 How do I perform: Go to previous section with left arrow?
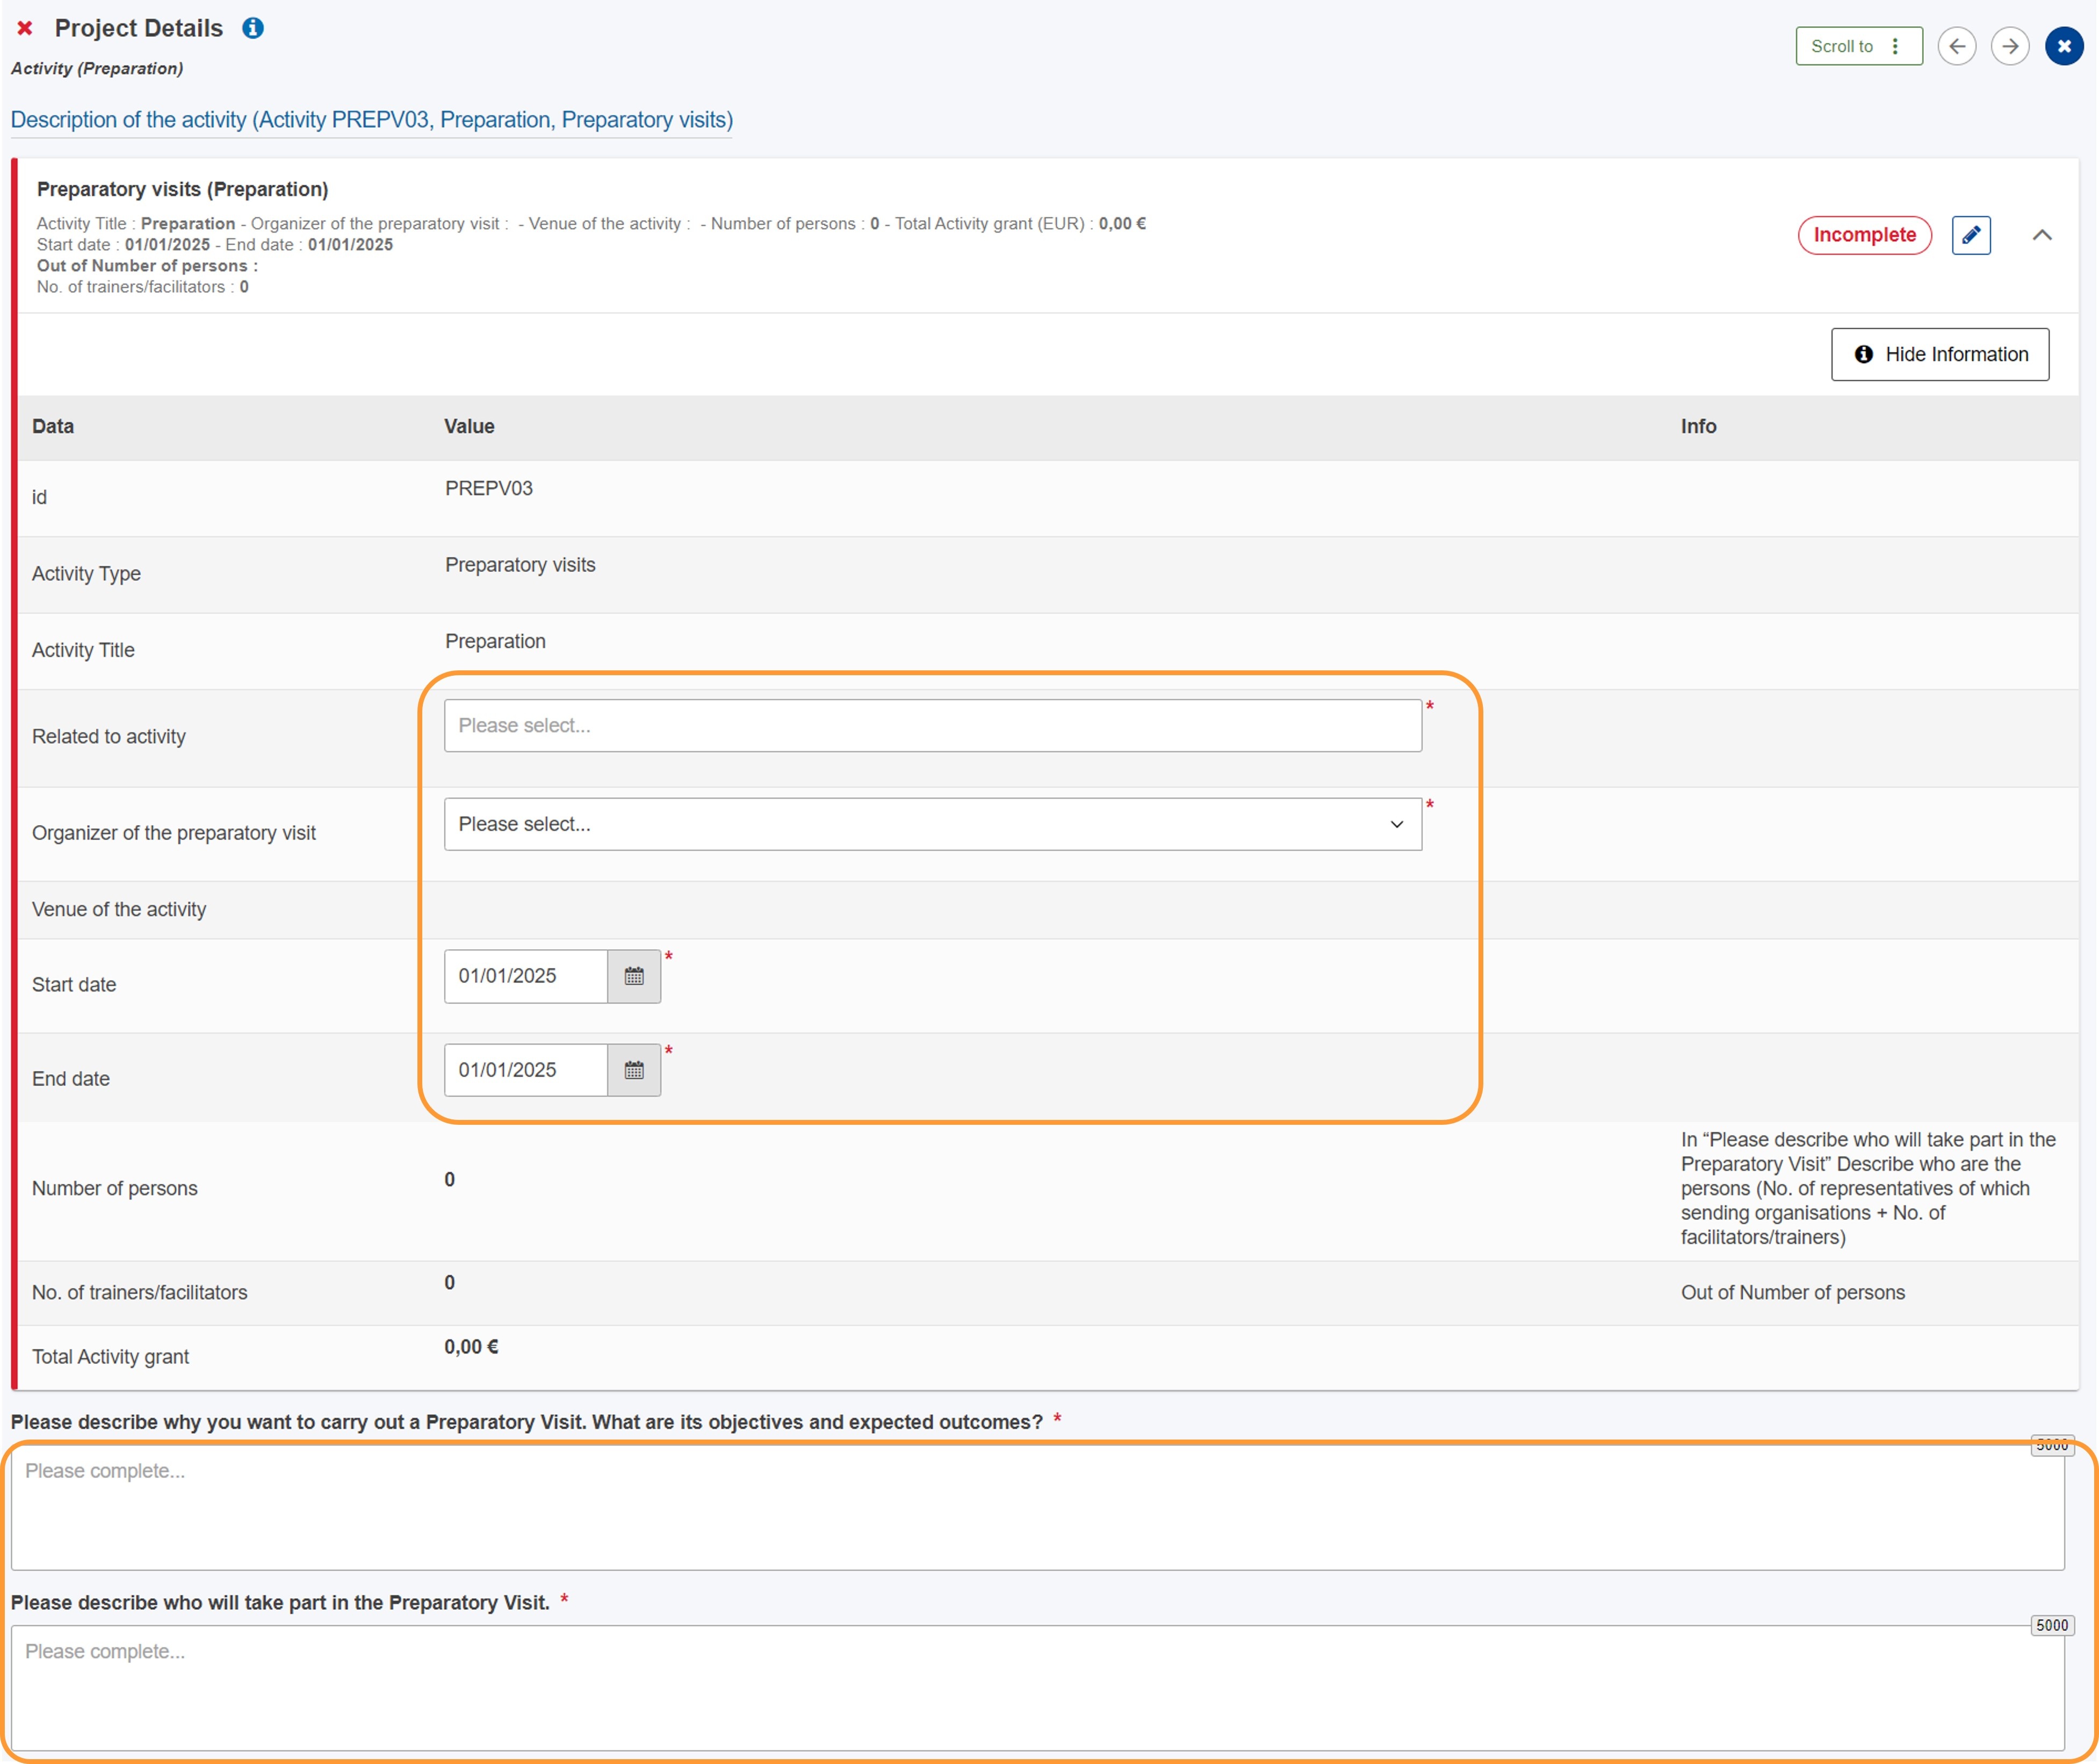(x=1956, y=46)
